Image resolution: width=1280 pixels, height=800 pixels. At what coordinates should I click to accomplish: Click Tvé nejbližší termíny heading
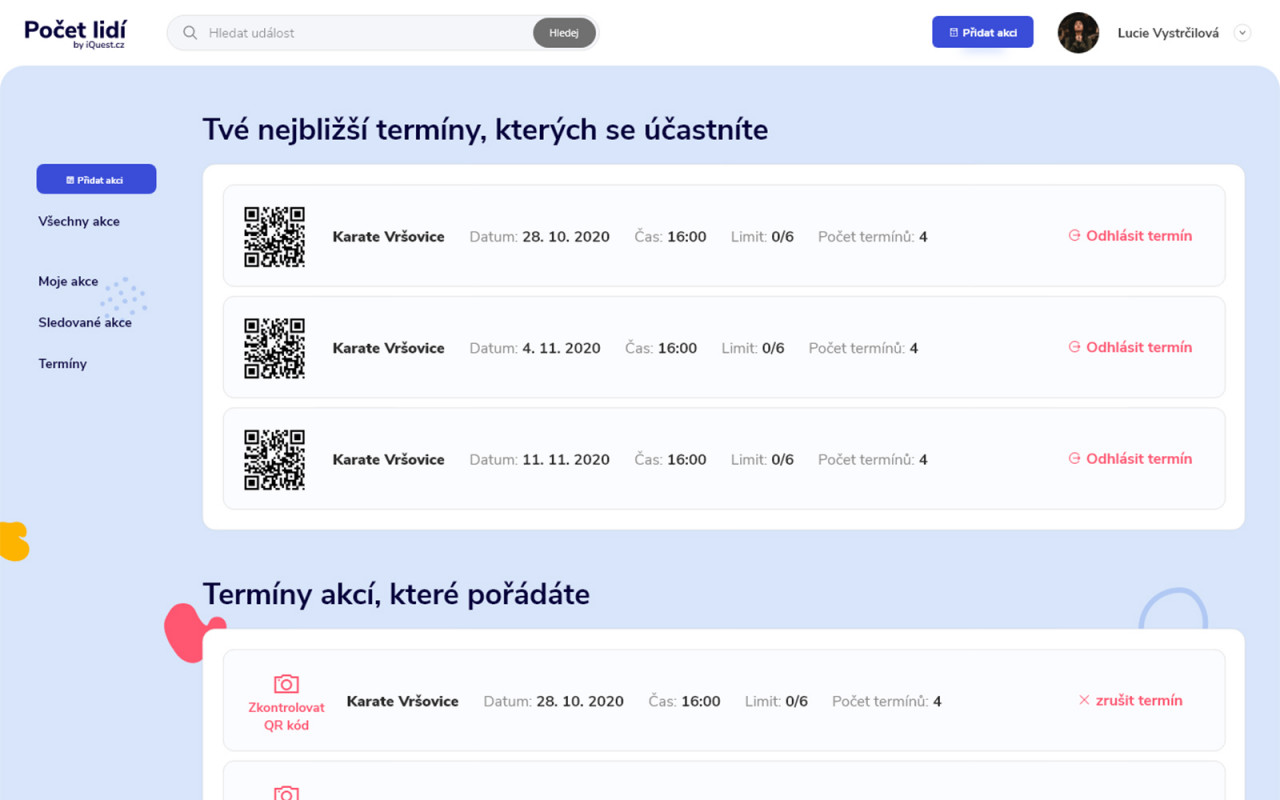tap(485, 129)
